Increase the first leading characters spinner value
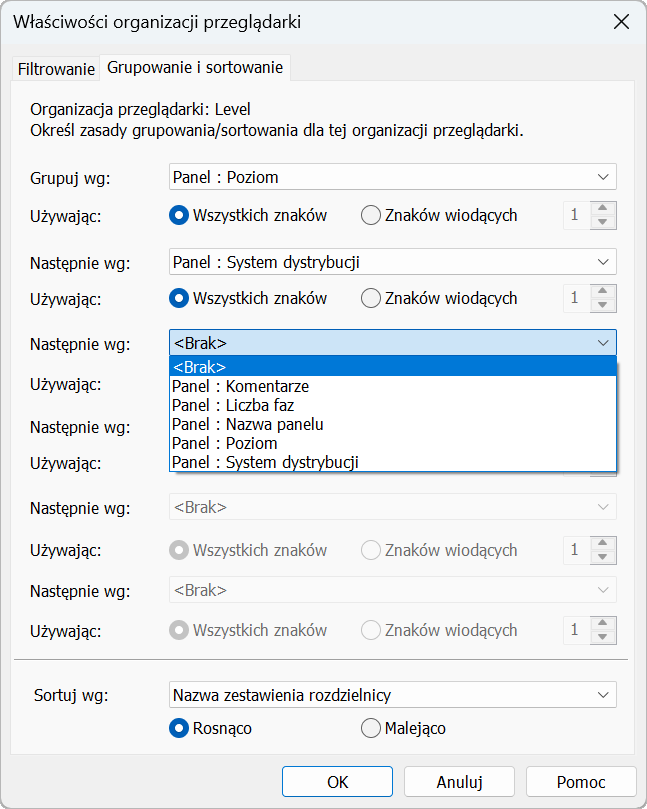This screenshot has width=647, height=809. coord(603,208)
